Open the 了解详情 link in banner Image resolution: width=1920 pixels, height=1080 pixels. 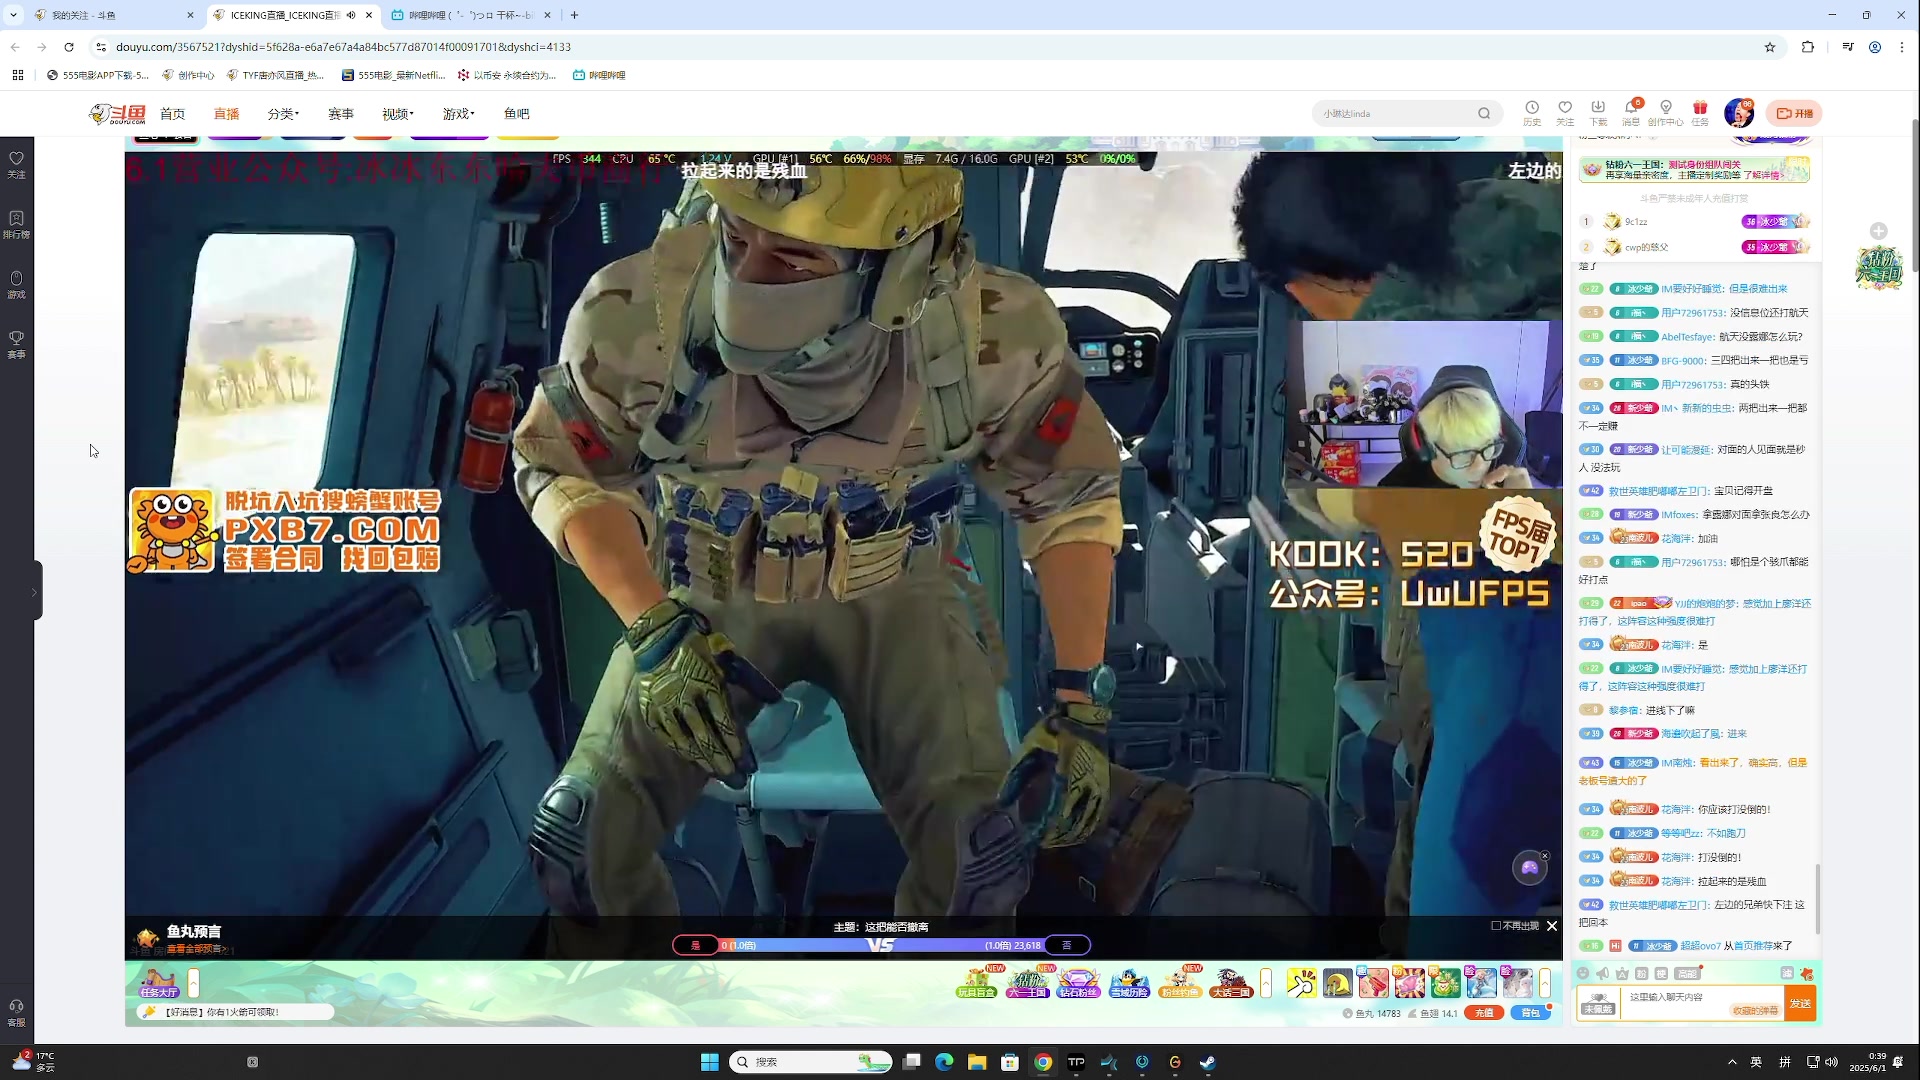1763,175
